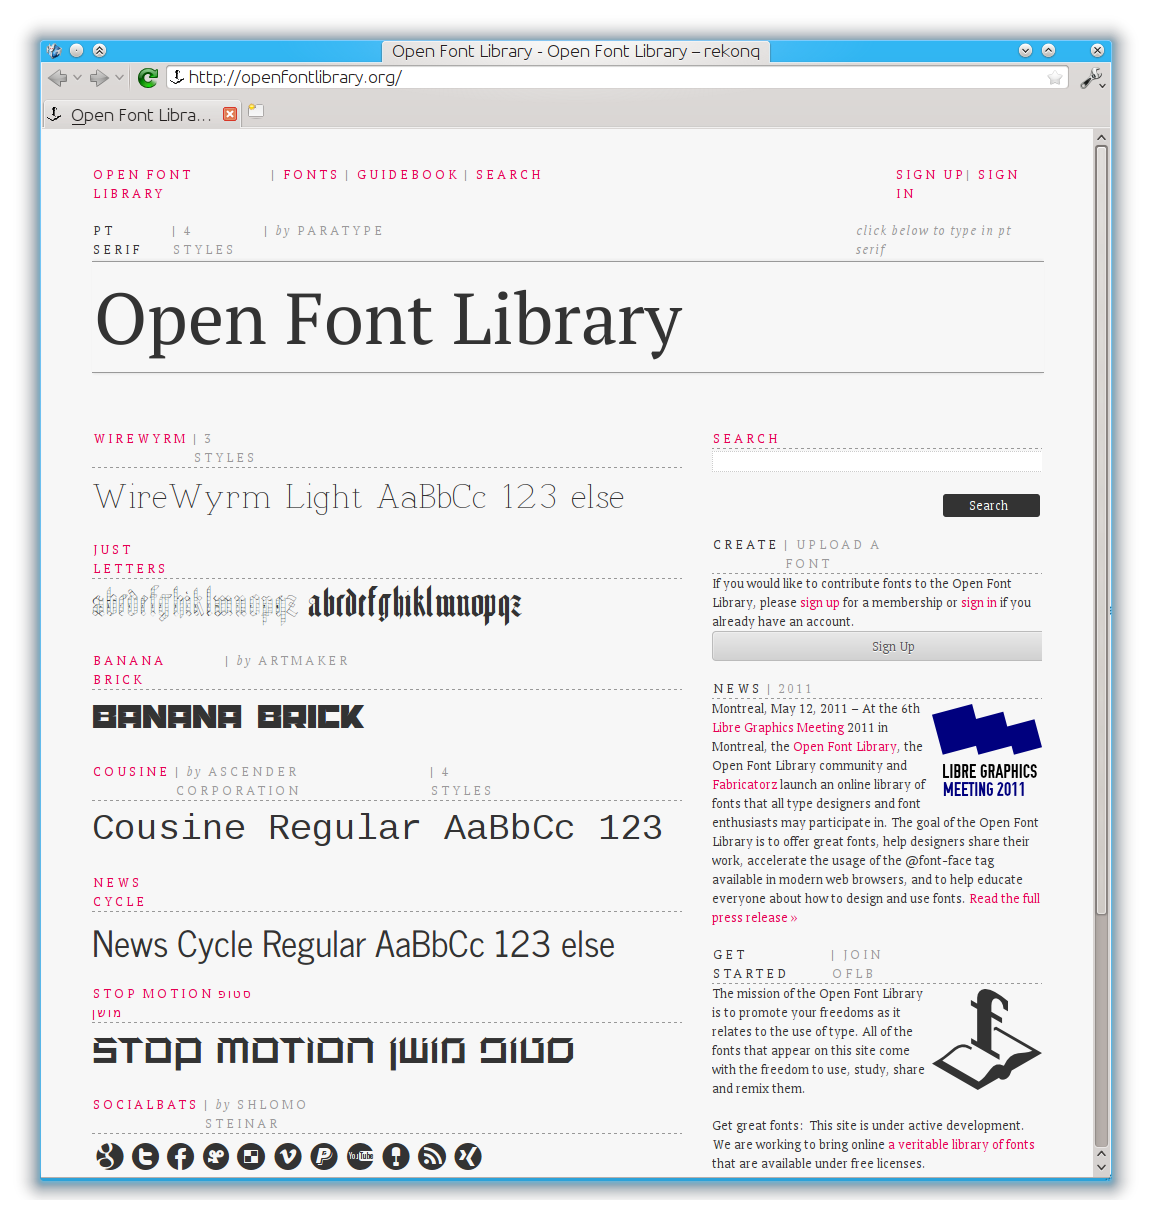The width and height of the screenshot is (1152, 1221).
Task: Go back with the browser back arrow
Action: (57, 78)
